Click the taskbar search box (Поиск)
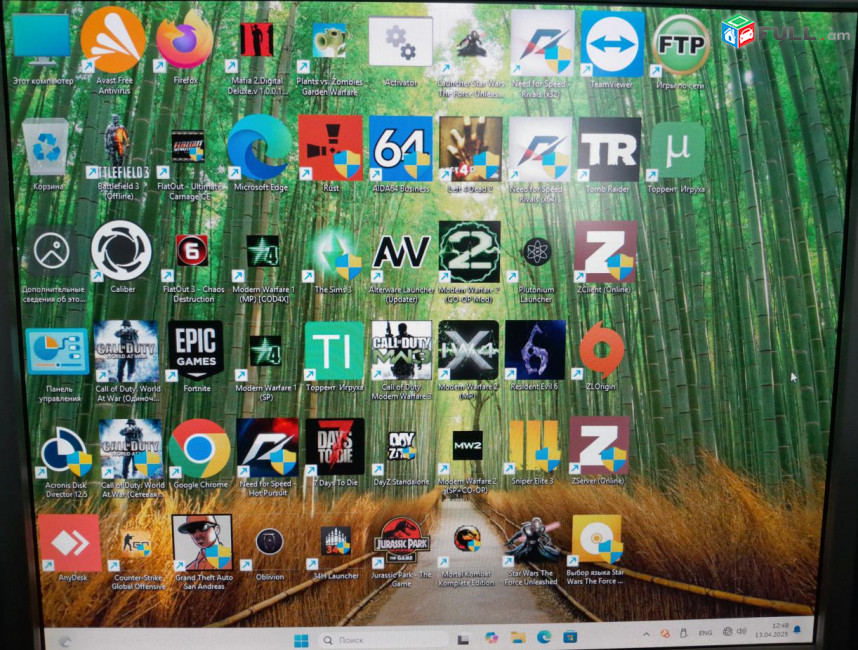Screen dimensions: 858x650 click(382, 640)
